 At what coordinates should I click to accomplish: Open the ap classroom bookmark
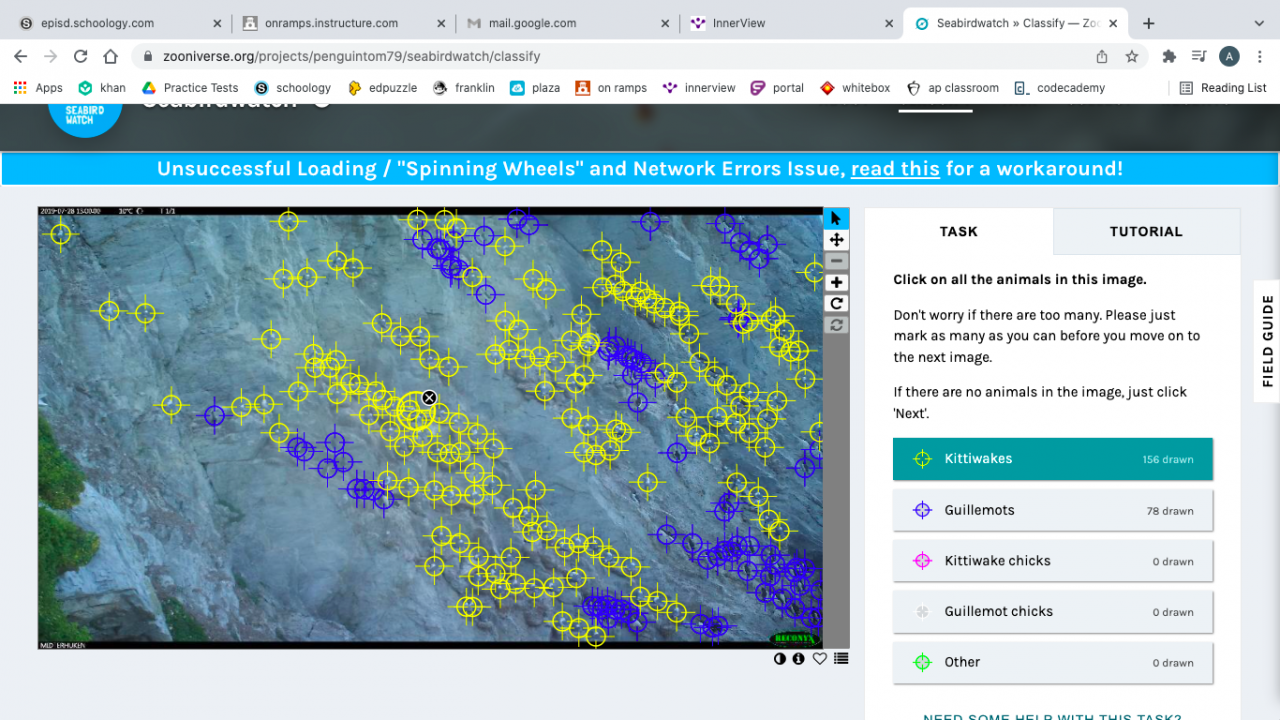(953, 88)
